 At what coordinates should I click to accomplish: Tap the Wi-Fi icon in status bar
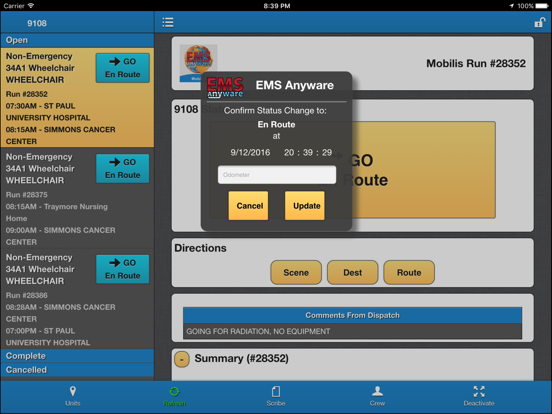[31, 6]
